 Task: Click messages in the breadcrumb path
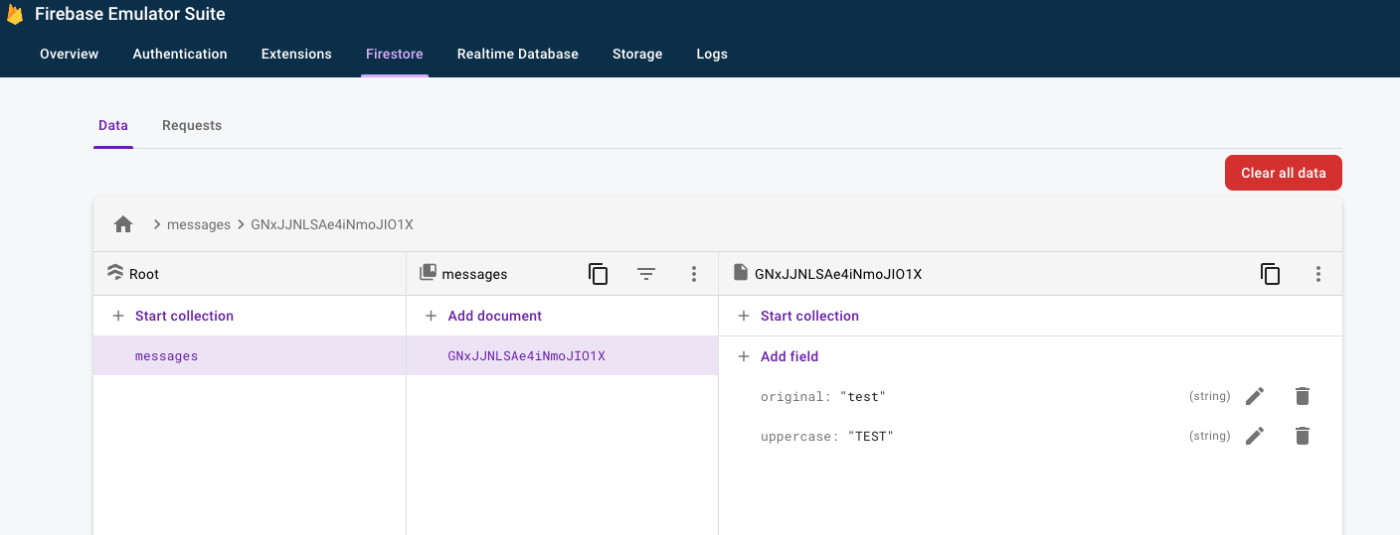(199, 225)
